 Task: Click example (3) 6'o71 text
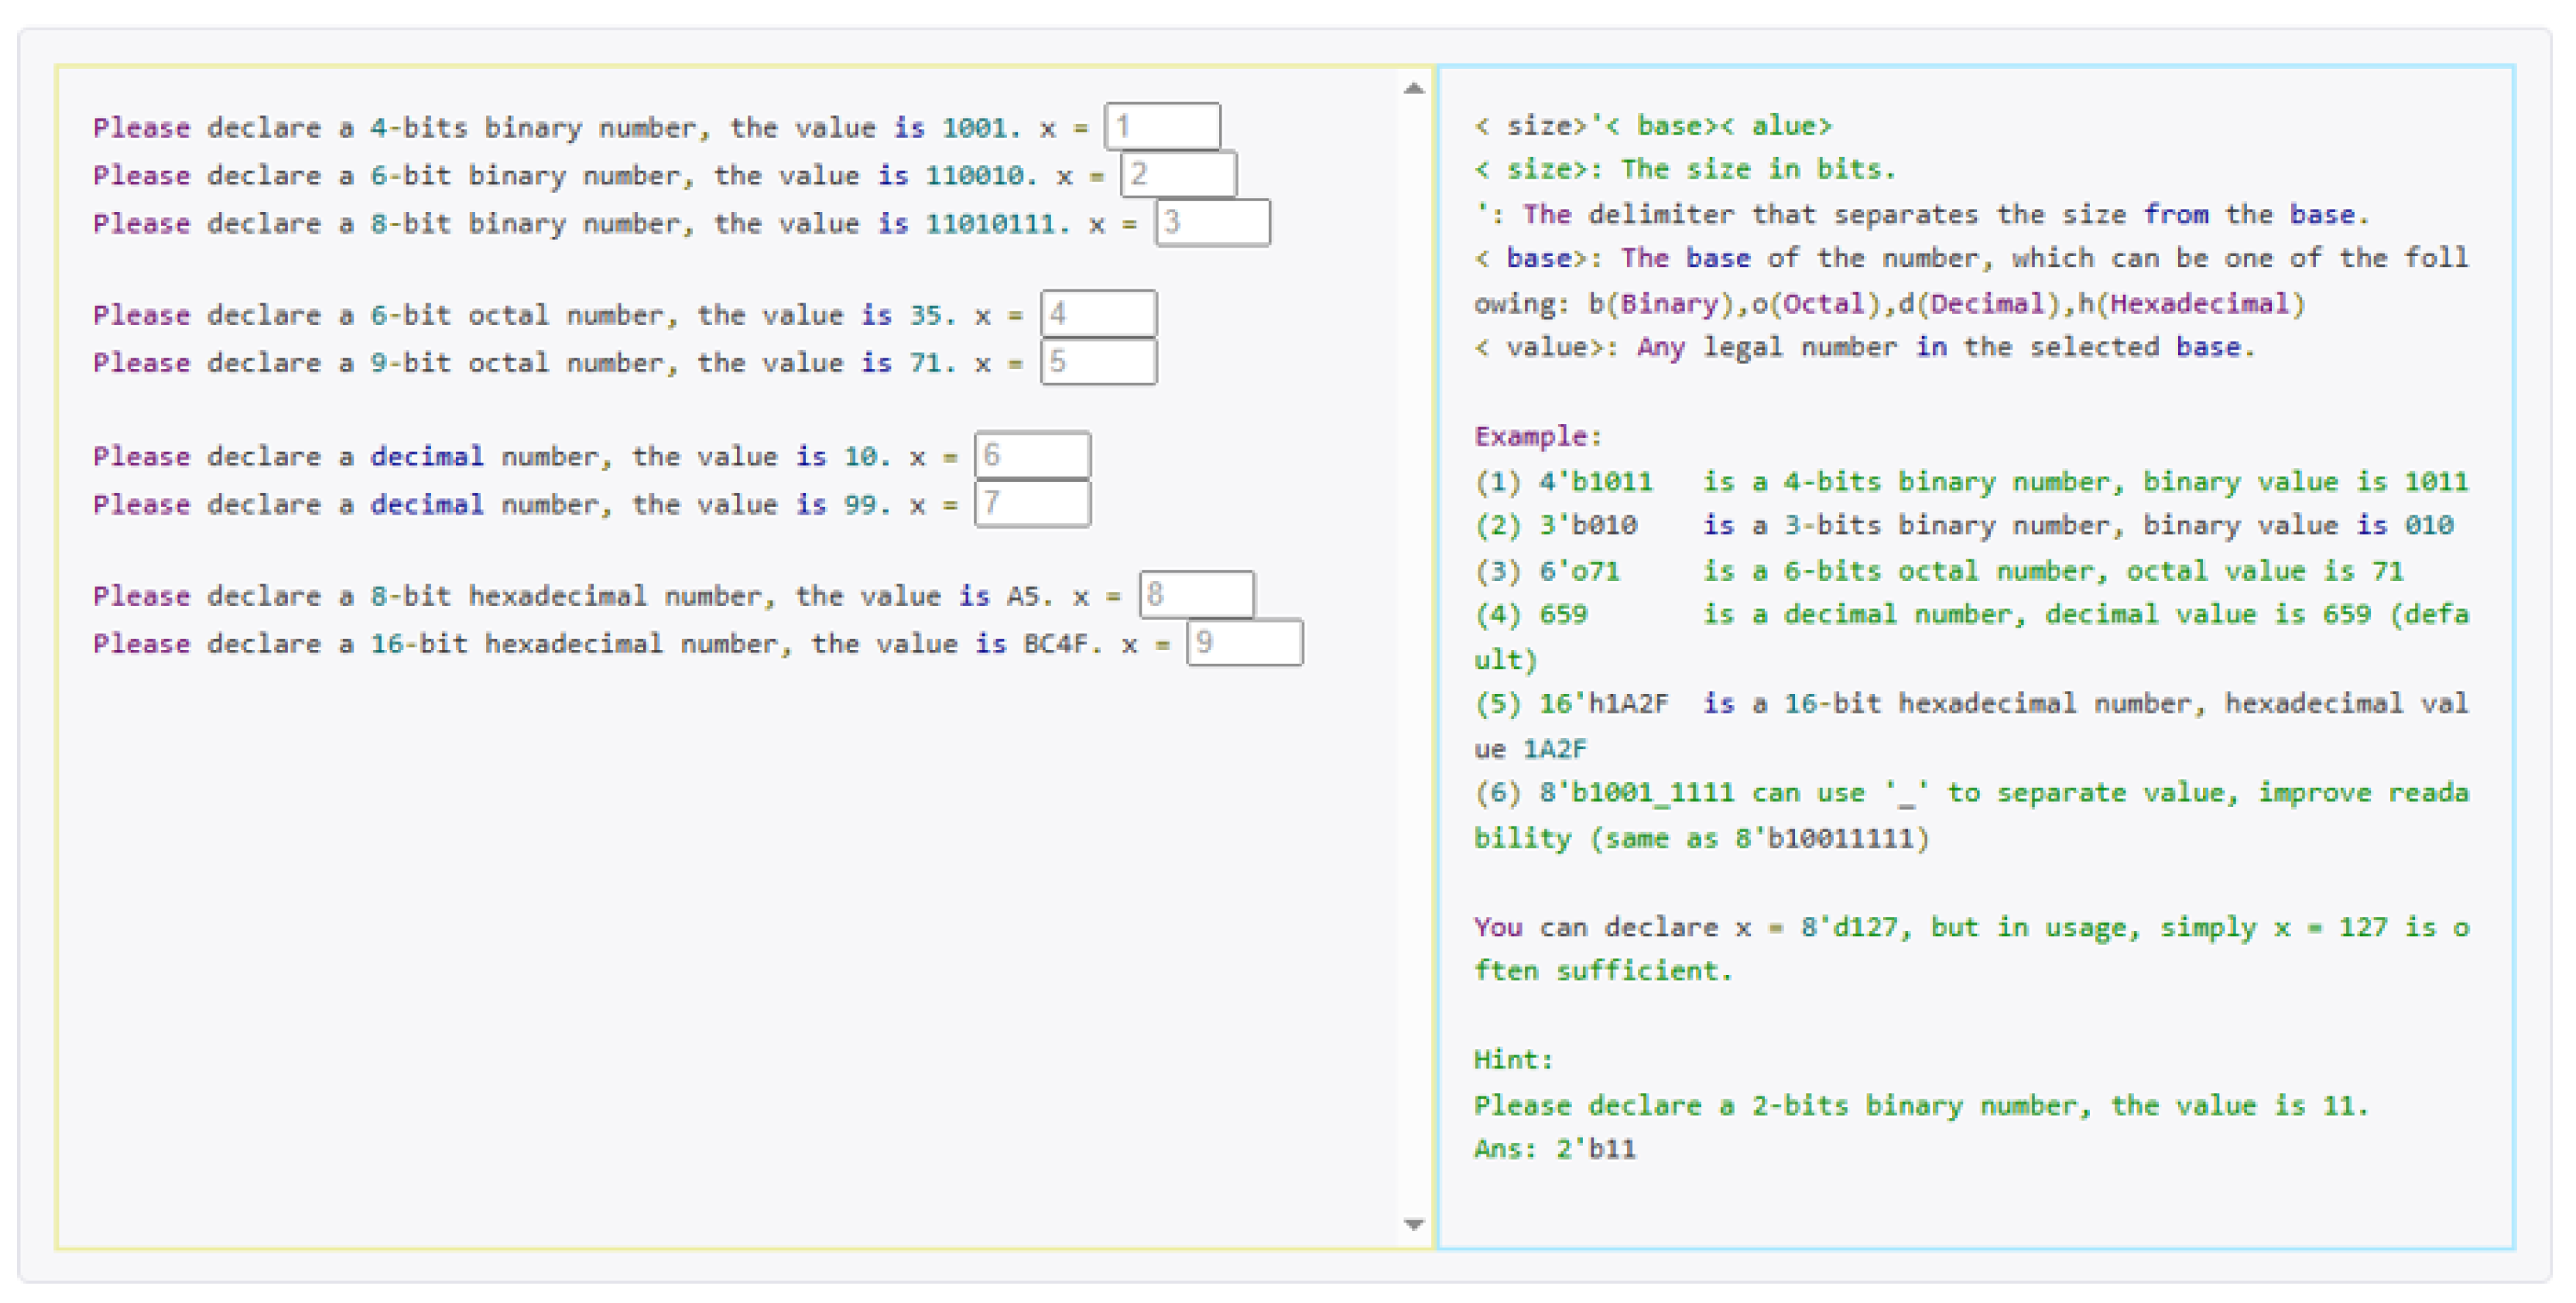tap(1578, 571)
